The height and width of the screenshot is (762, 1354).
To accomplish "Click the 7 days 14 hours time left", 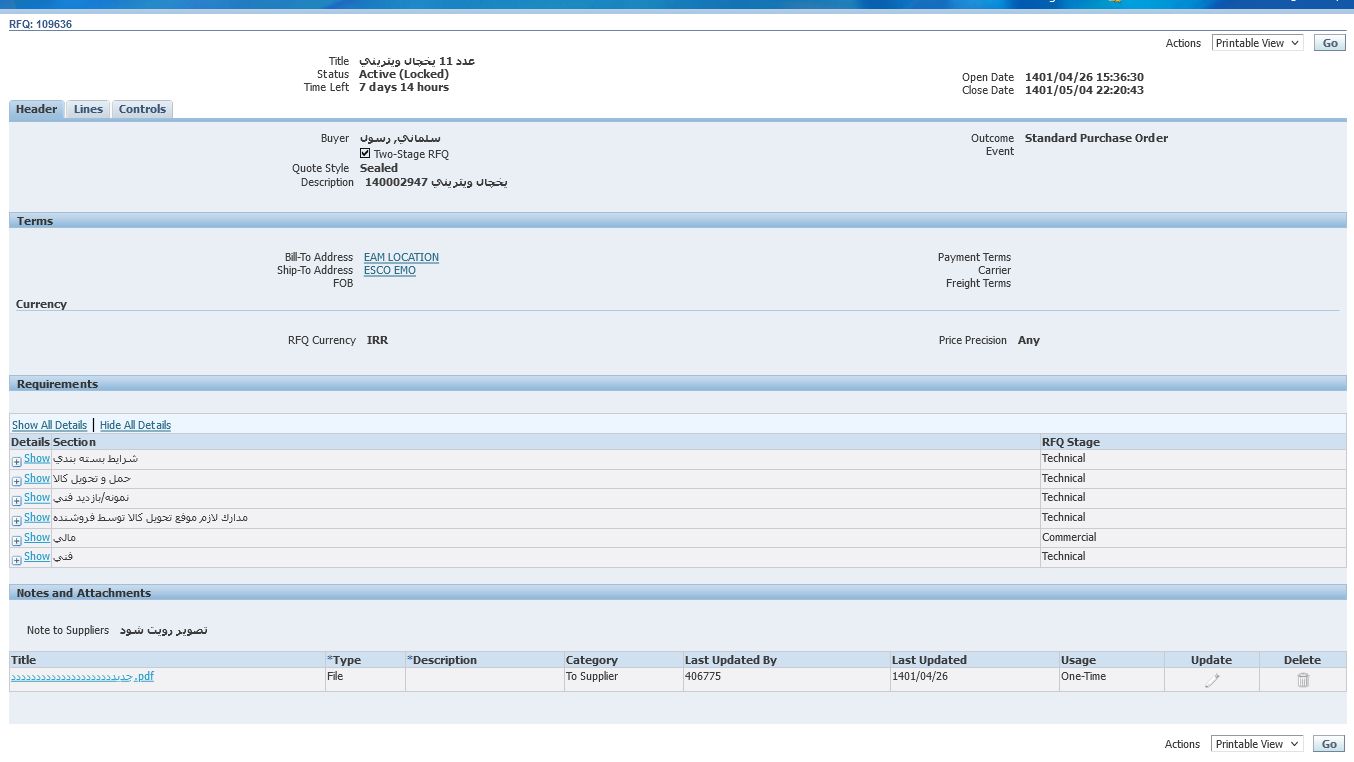I will point(404,87).
